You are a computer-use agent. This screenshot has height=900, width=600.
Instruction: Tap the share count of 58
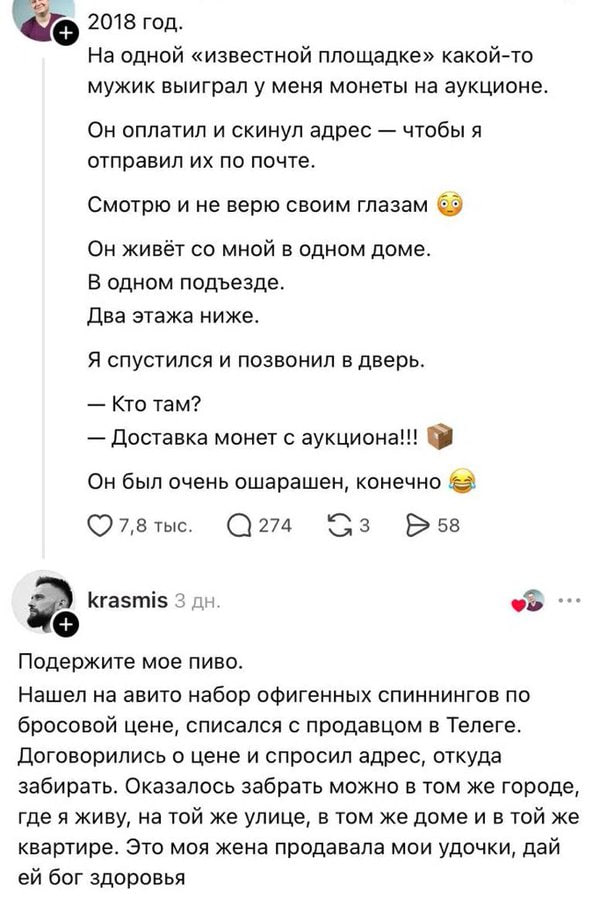448,526
